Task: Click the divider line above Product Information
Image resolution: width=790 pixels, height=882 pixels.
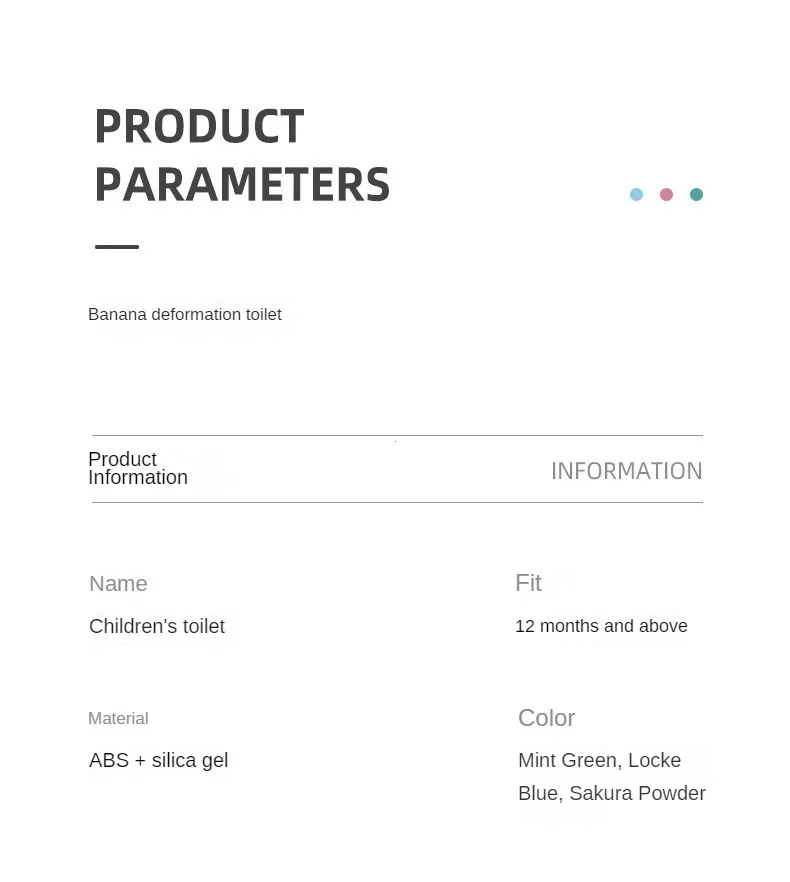Action: 397,435
